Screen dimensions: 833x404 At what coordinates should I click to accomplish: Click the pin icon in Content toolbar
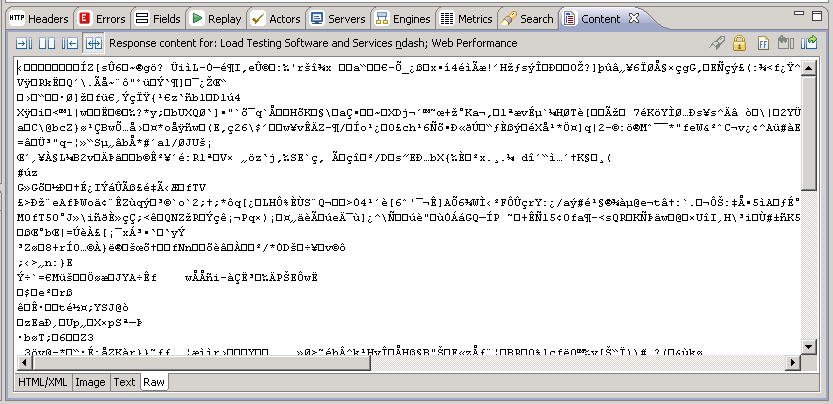717,43
